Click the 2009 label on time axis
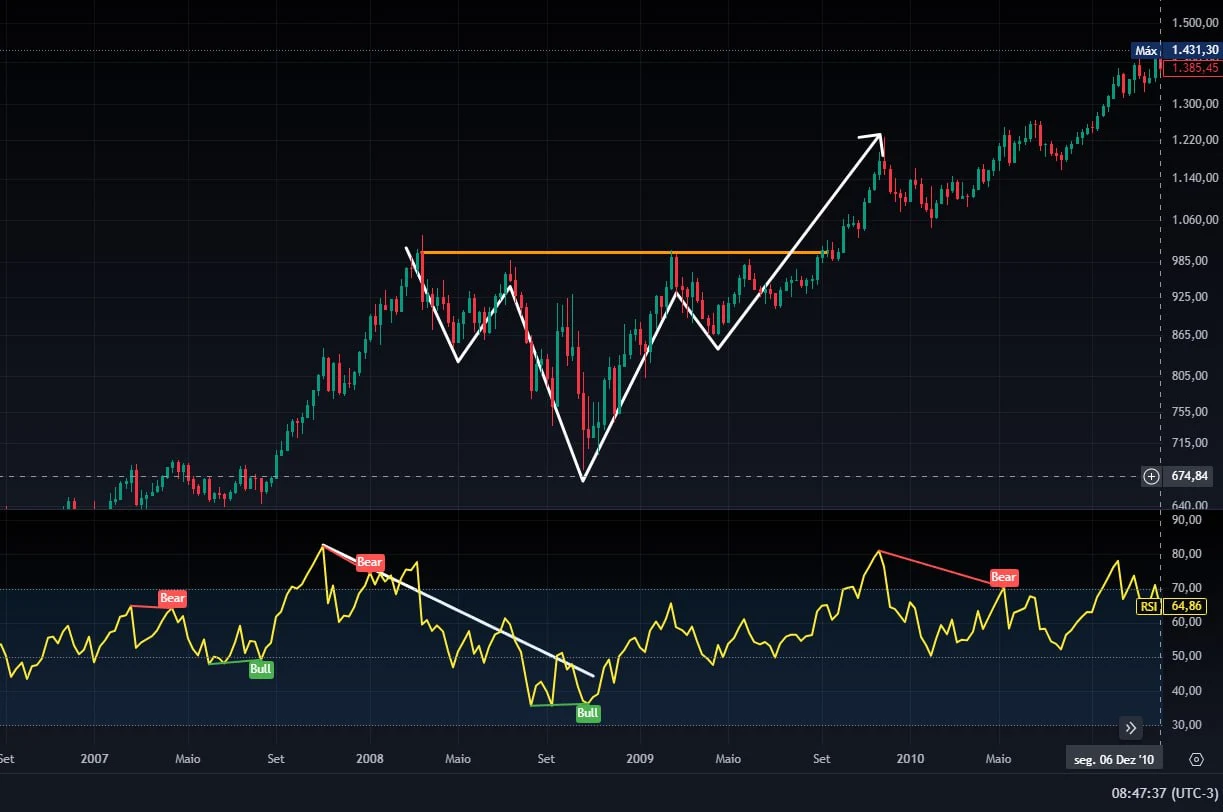Viewport: 1223px width, 812px height. click(639, 759)
